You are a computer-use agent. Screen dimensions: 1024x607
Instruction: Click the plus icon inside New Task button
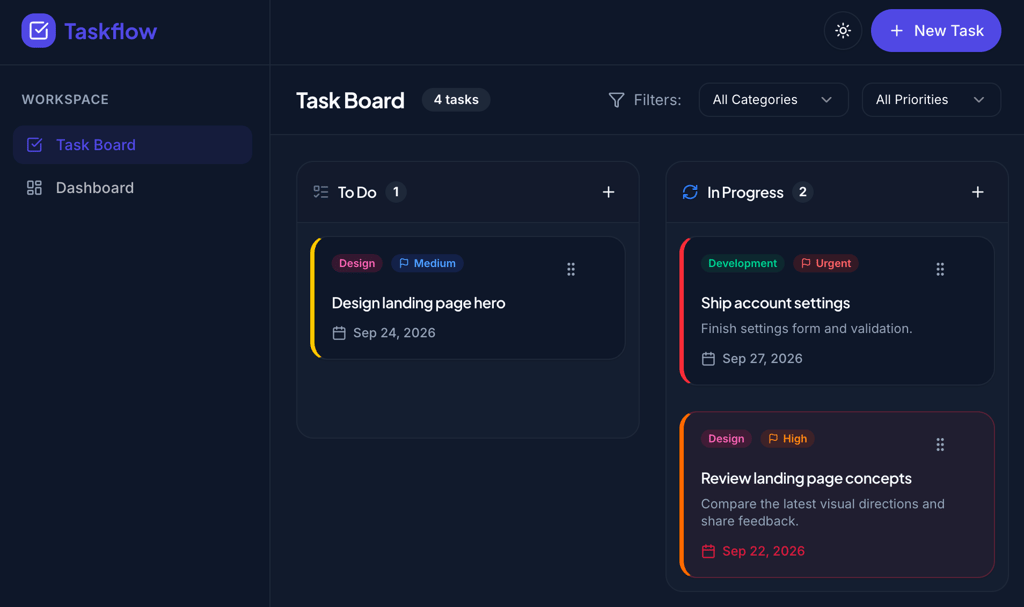897,31
